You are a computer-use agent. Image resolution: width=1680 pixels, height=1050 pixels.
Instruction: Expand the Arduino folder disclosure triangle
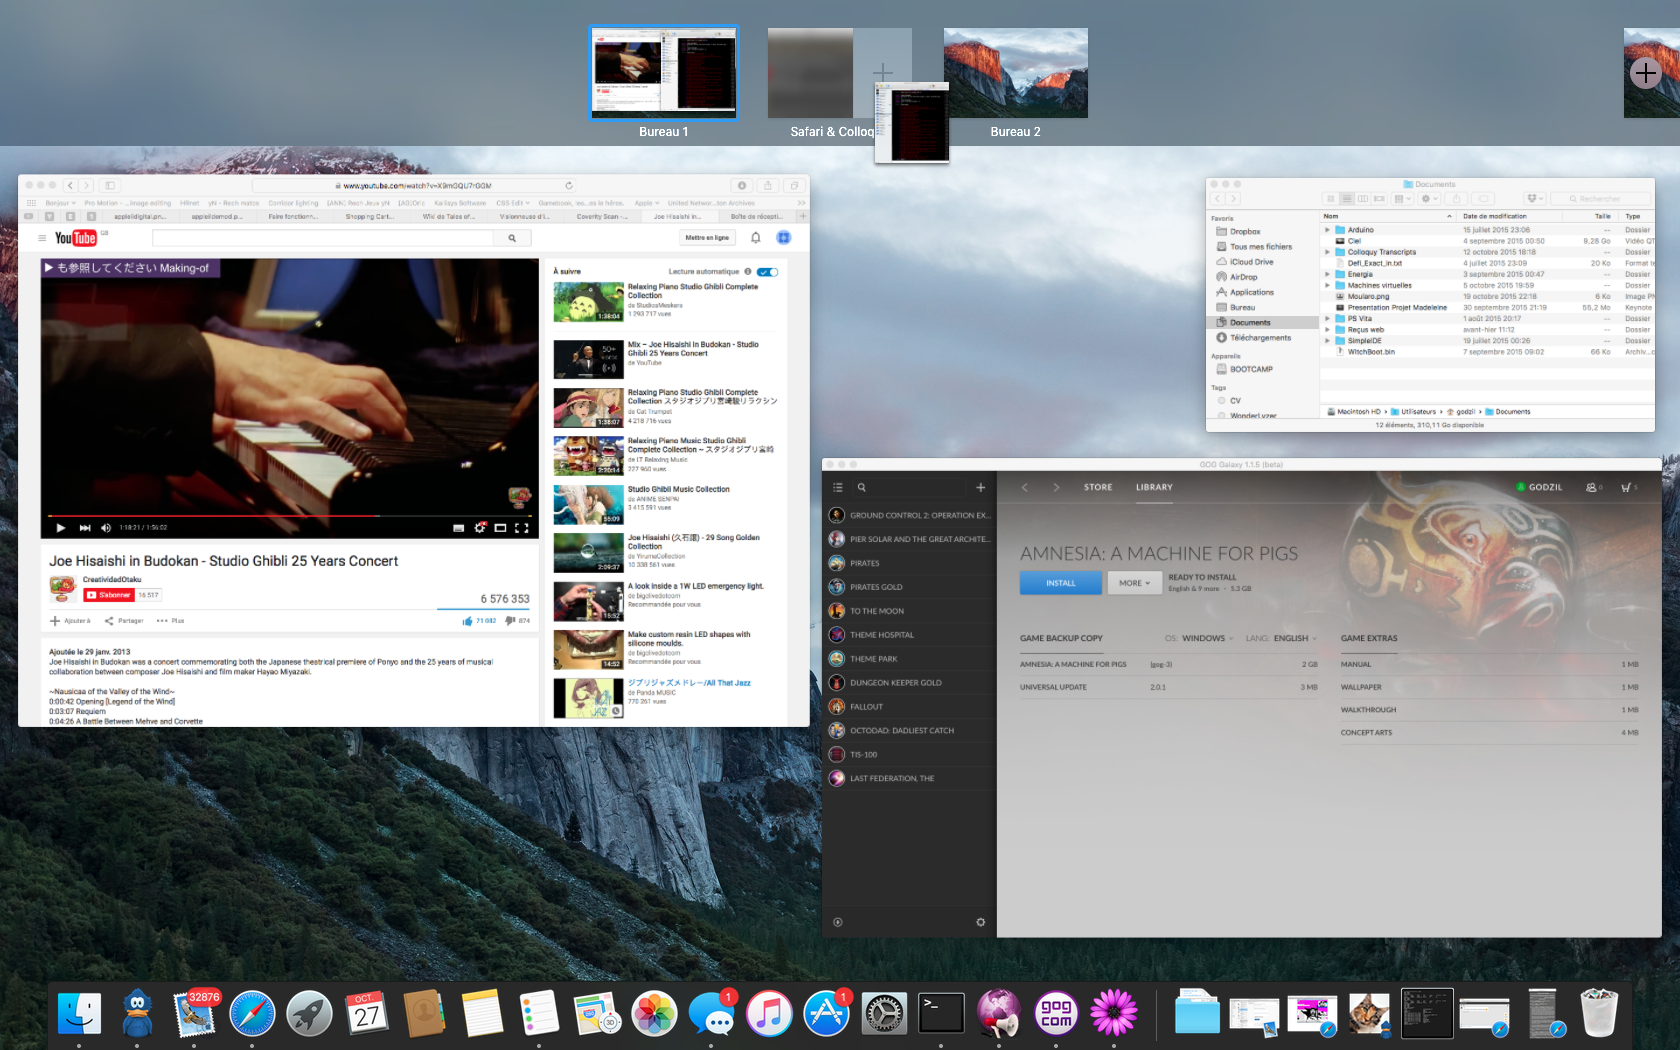(x=1327, y=230)
